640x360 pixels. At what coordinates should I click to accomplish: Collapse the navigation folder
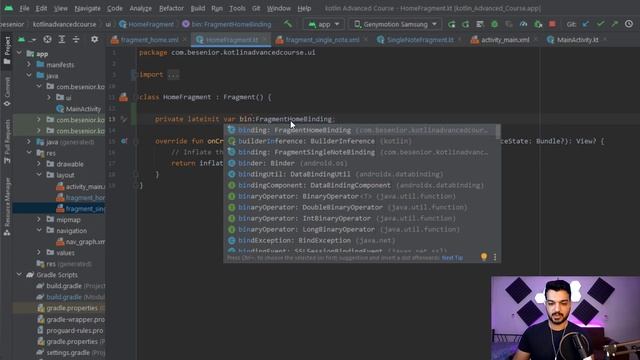[39, 230]
